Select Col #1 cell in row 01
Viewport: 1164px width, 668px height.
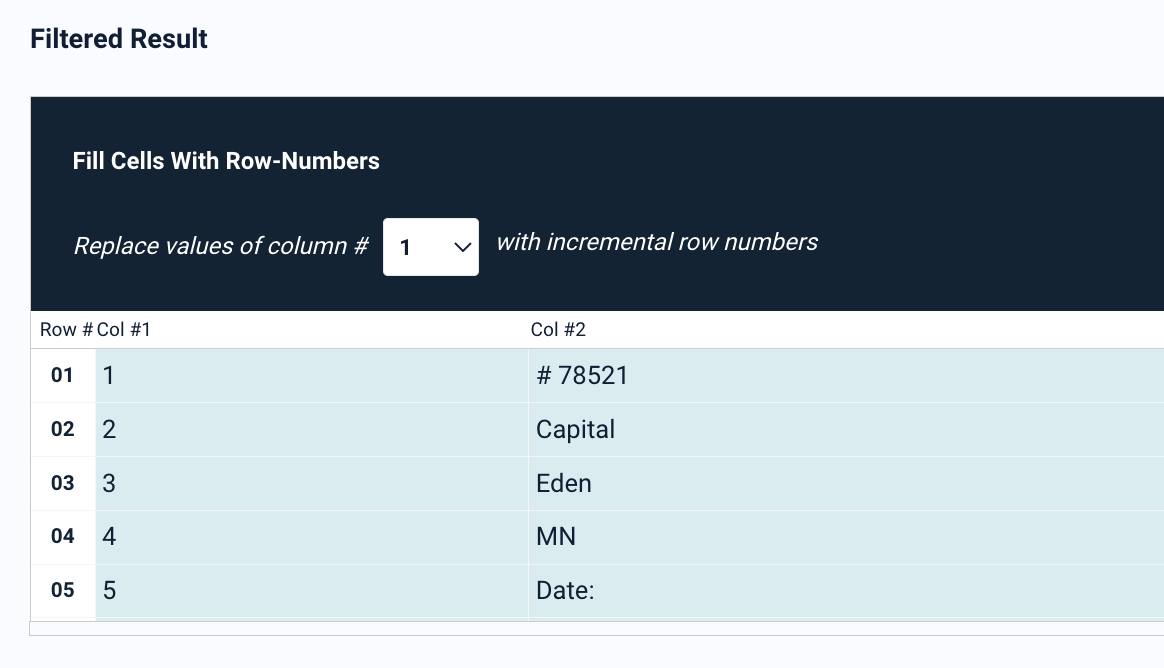[x=311, y=376]
